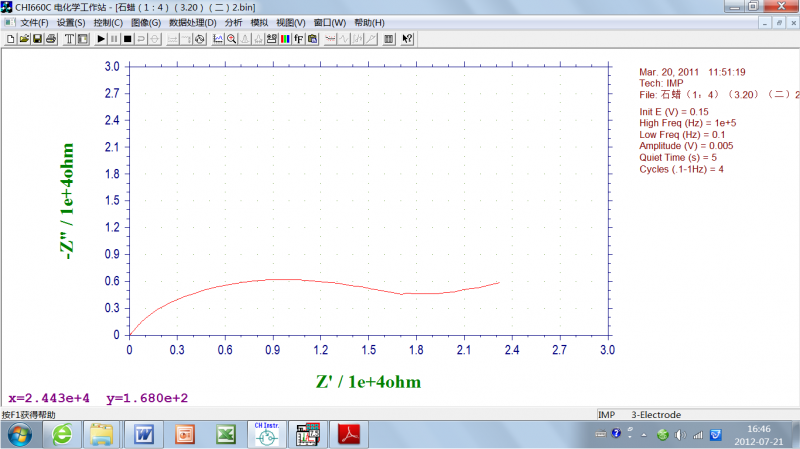800x449 pixels.
Task: Open the 模拟 menu
Action: tap(259, 22)
